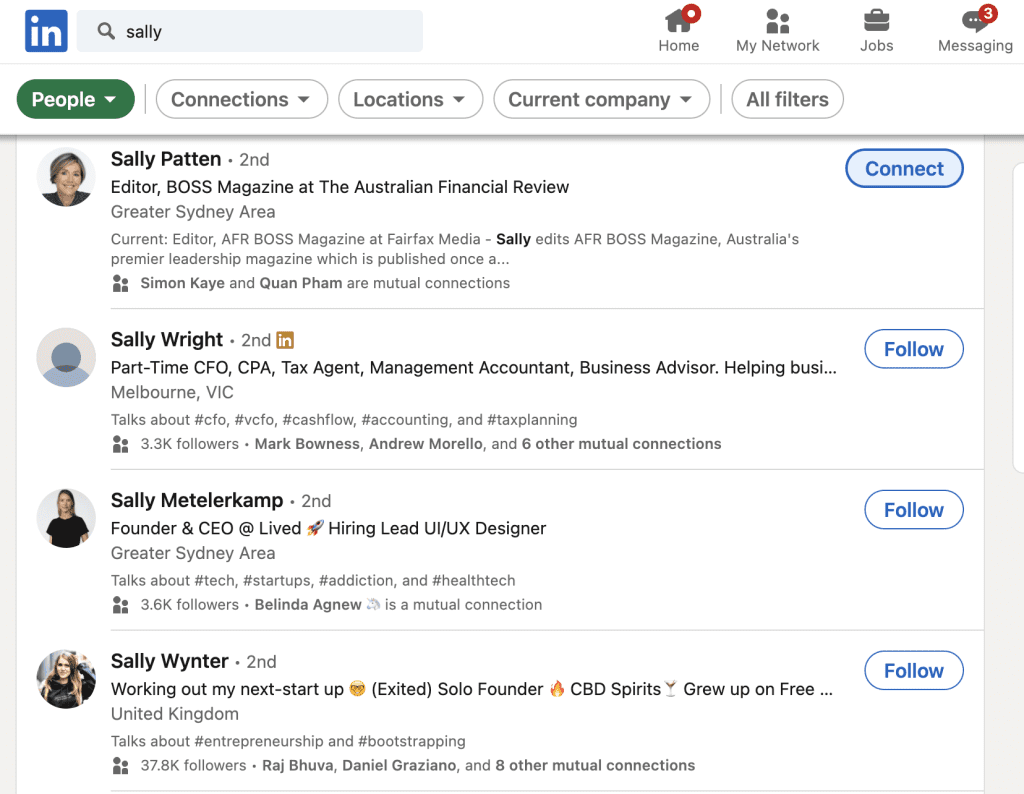
Task: Click followers icon under Sally Wright
Action: 120,444
